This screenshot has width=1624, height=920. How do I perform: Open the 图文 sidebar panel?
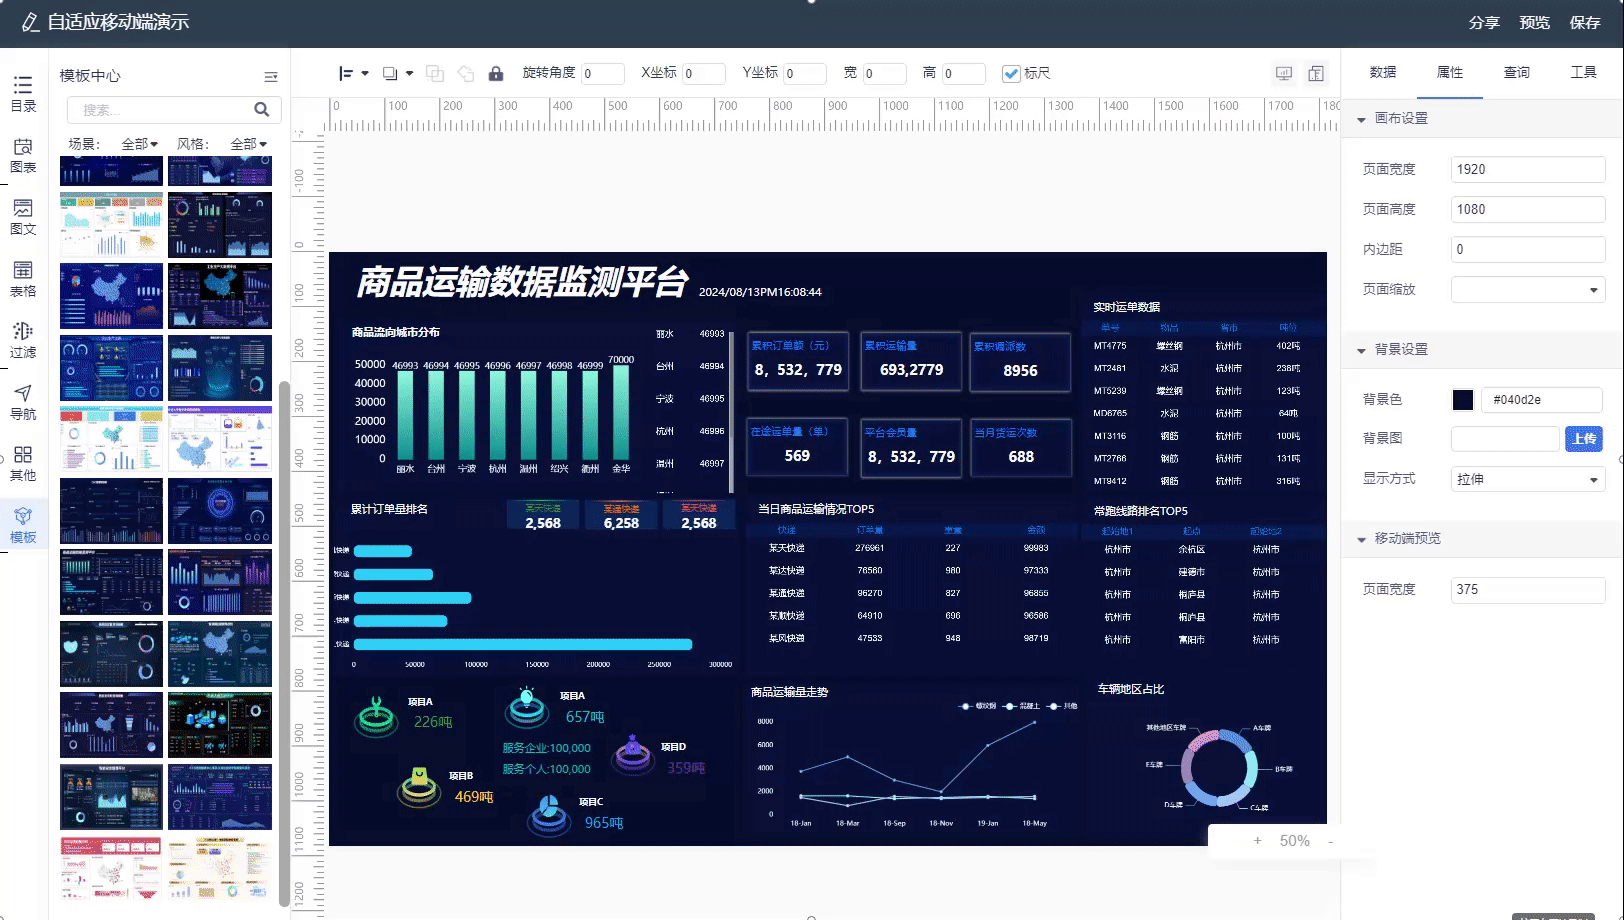coord(23,217)
